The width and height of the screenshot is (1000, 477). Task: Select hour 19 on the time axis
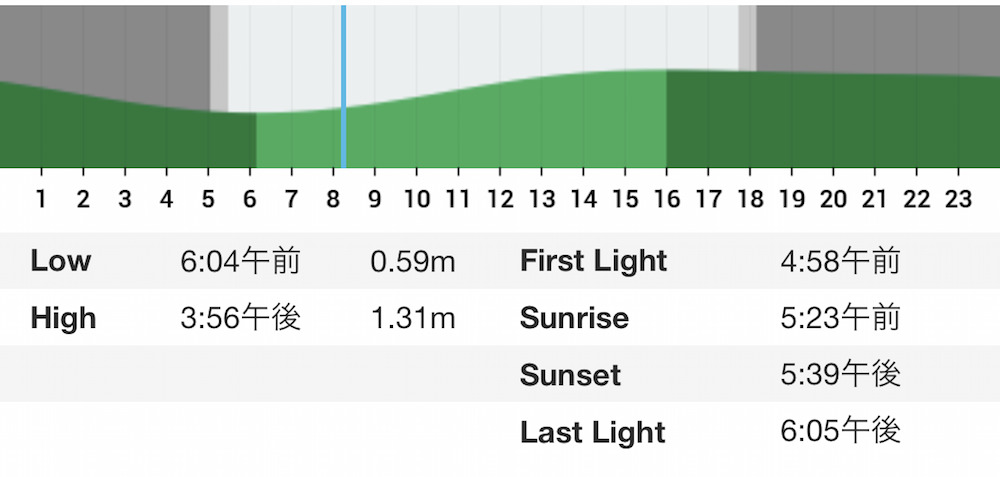pos(791,200)
